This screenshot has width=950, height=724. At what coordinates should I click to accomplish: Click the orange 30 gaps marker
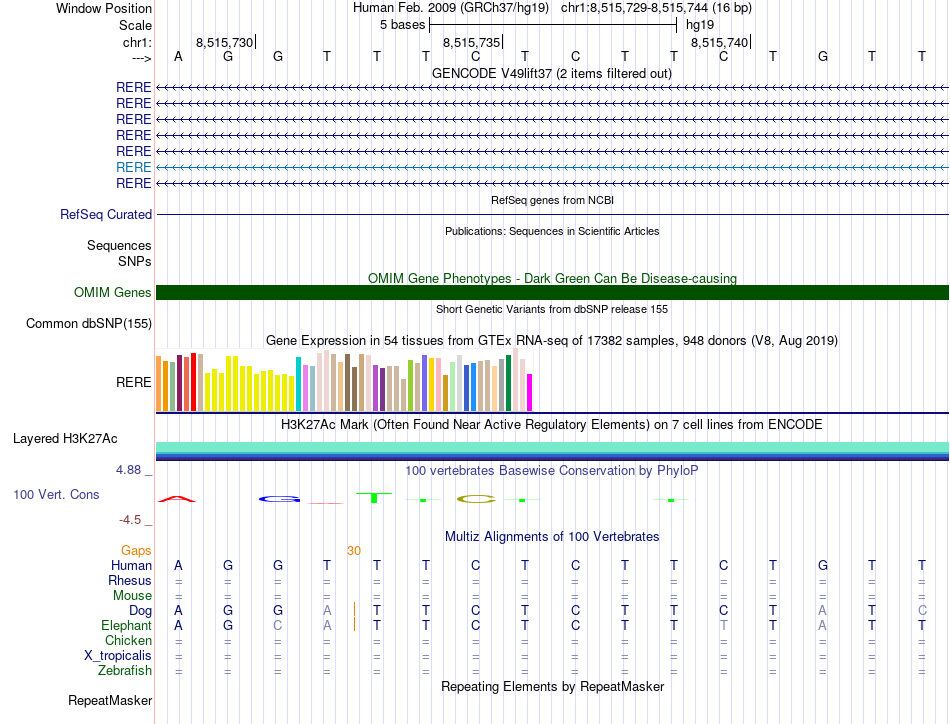click(354, 551)
